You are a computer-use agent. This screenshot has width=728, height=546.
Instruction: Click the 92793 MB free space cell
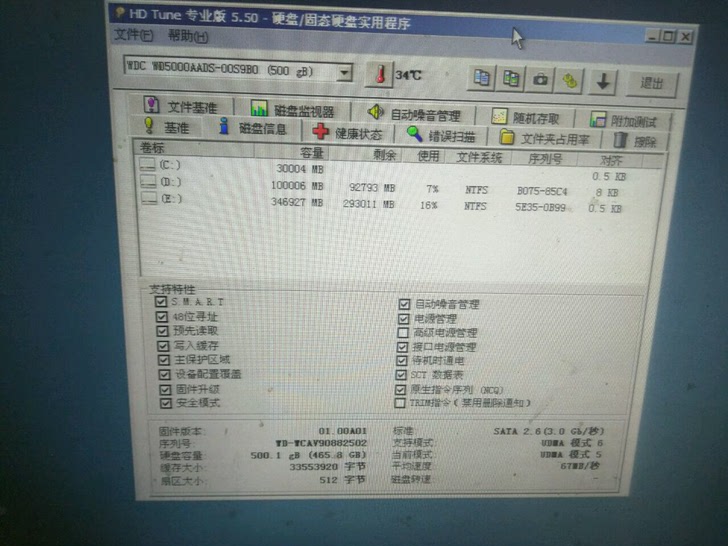coord(372,188)
